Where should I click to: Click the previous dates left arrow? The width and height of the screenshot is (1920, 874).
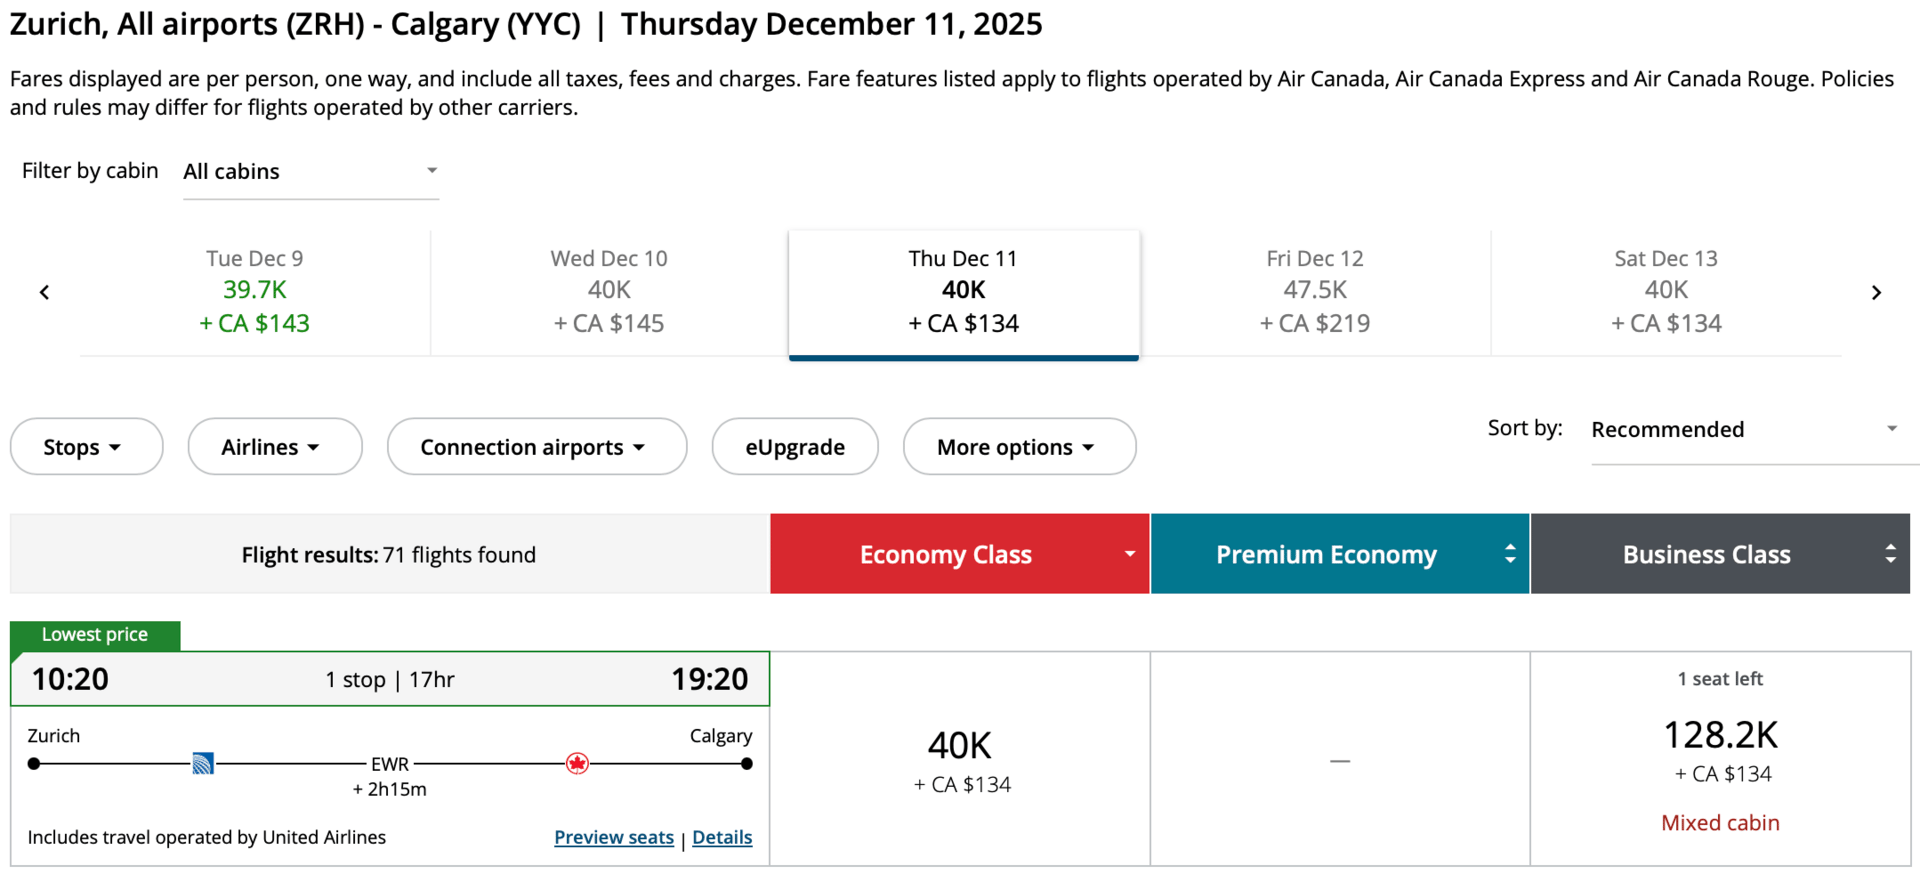(x=44, y=292)
